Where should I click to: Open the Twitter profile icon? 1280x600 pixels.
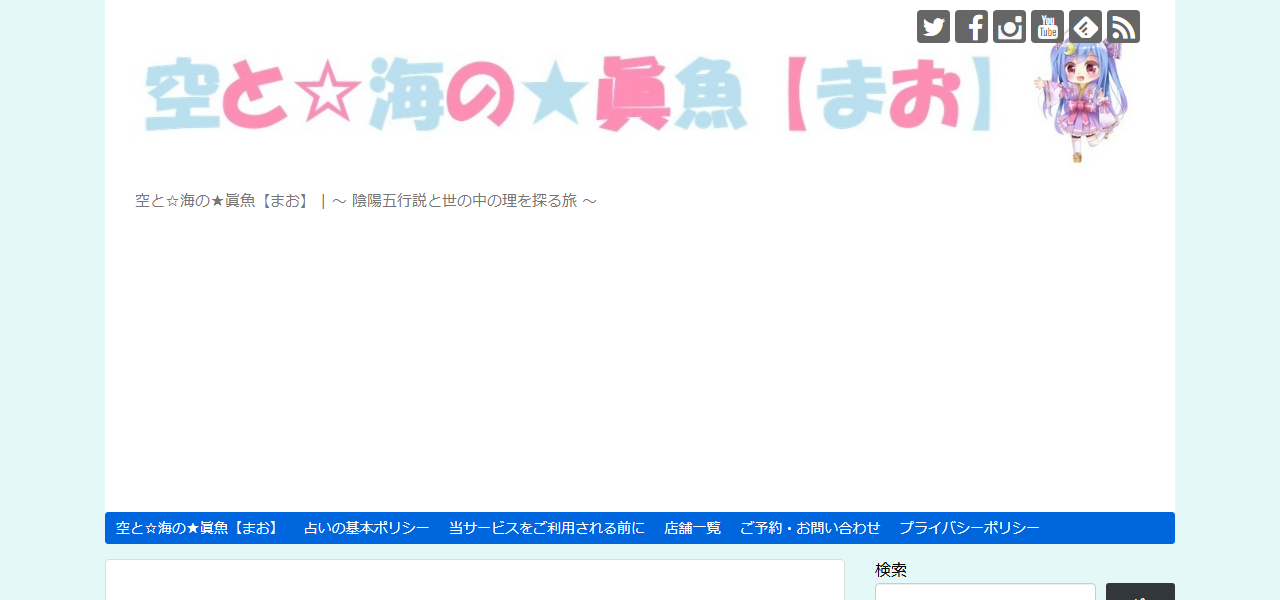933,27
